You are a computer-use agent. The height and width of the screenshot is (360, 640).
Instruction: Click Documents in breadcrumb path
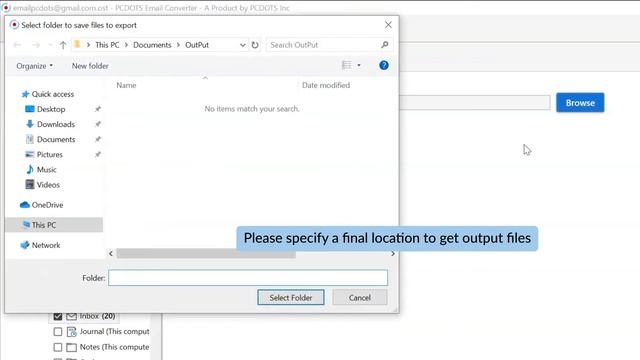coord(152,45)
